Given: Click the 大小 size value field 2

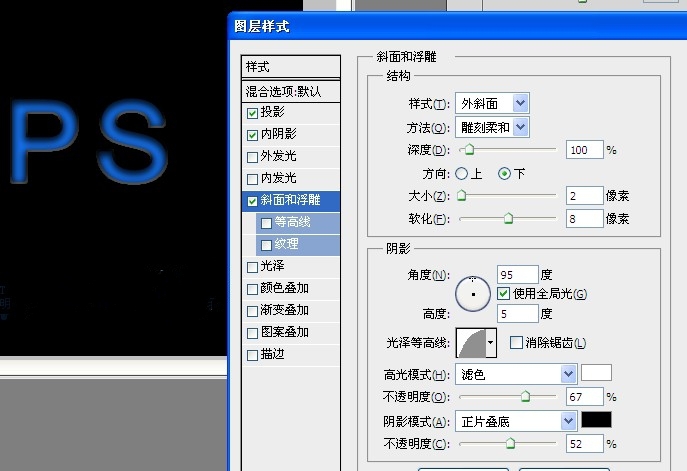Looking at the screenshot, I should (x=584, y=195).
